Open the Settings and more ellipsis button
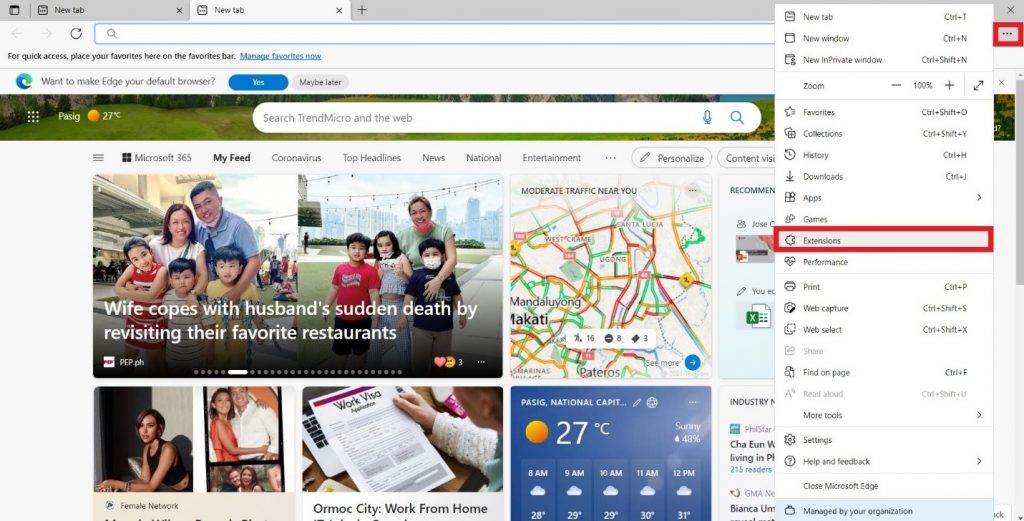1024x521 pixels. coord(1007,34)
